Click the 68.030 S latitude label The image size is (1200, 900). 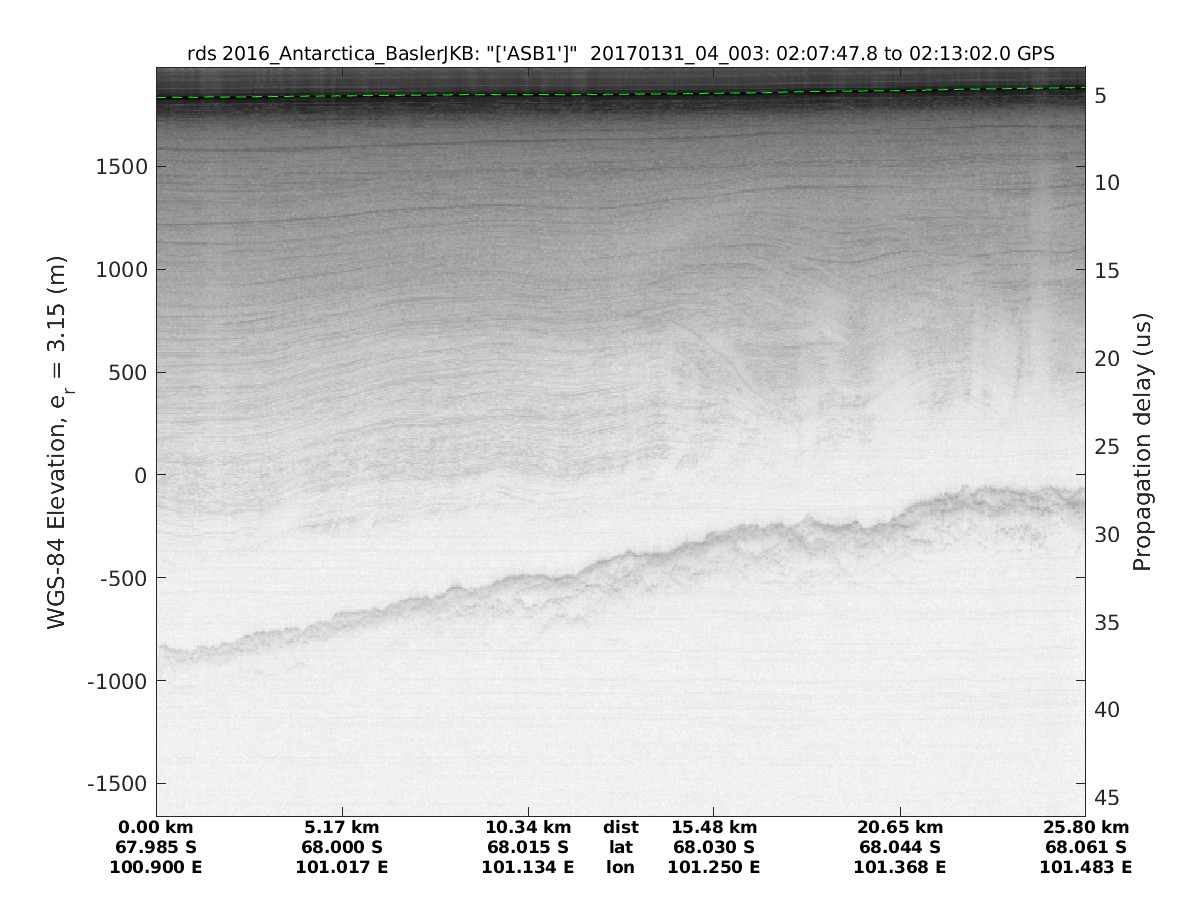713,847
